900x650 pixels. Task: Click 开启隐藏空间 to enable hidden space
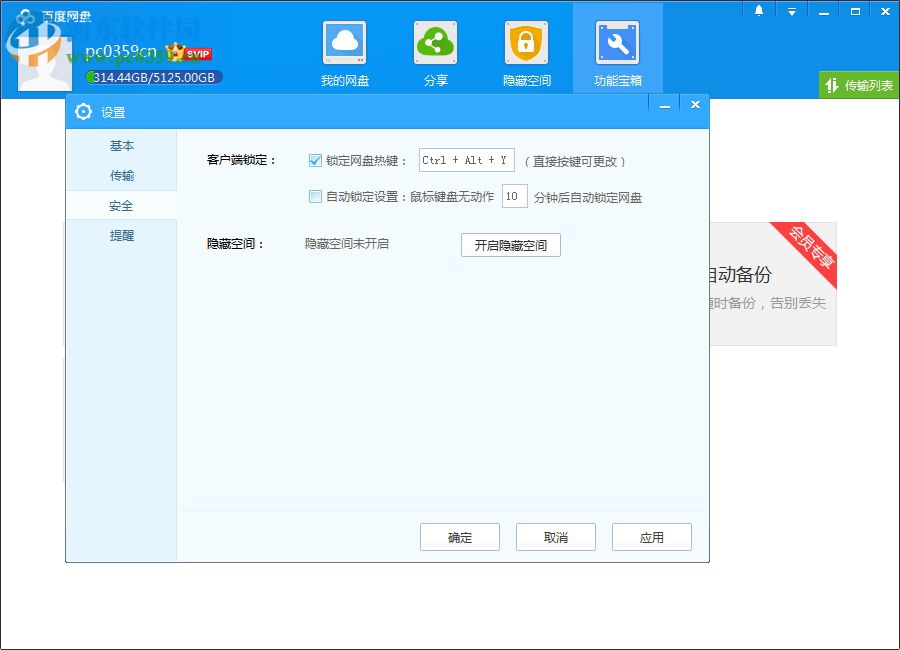[510, 245]
